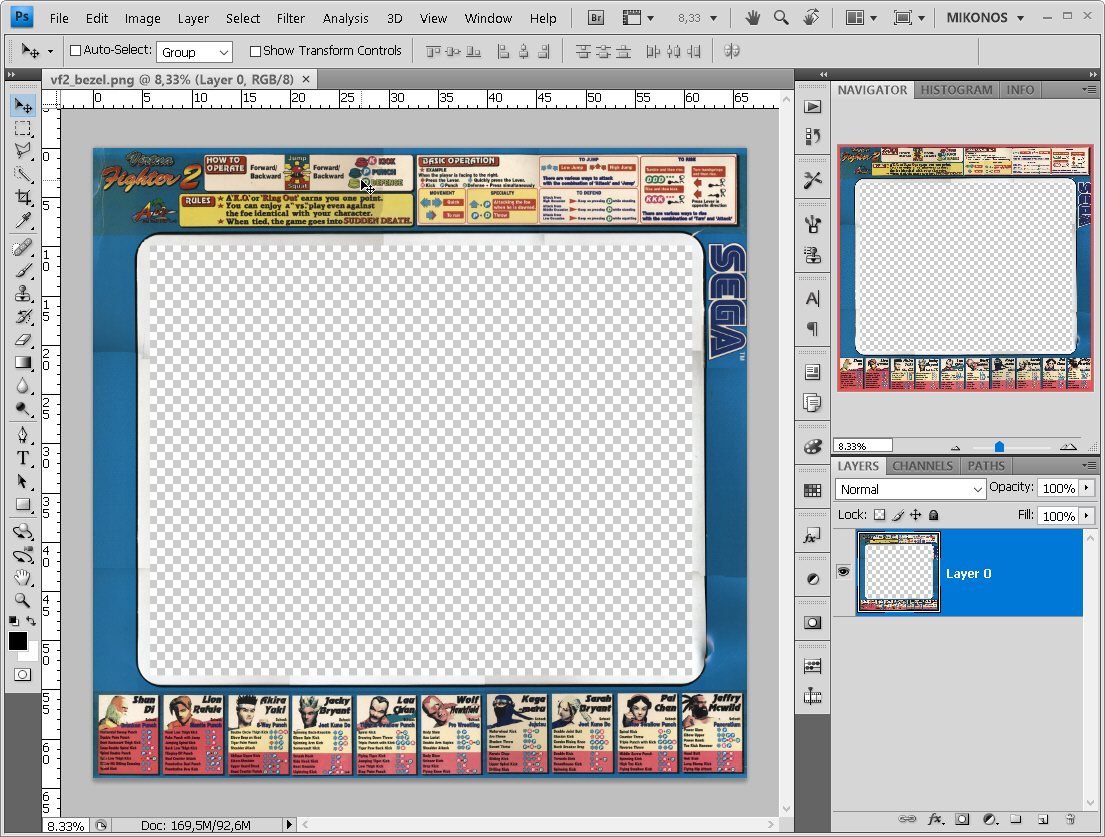Enable the Auto-Select checkbox

coord(75,51)
